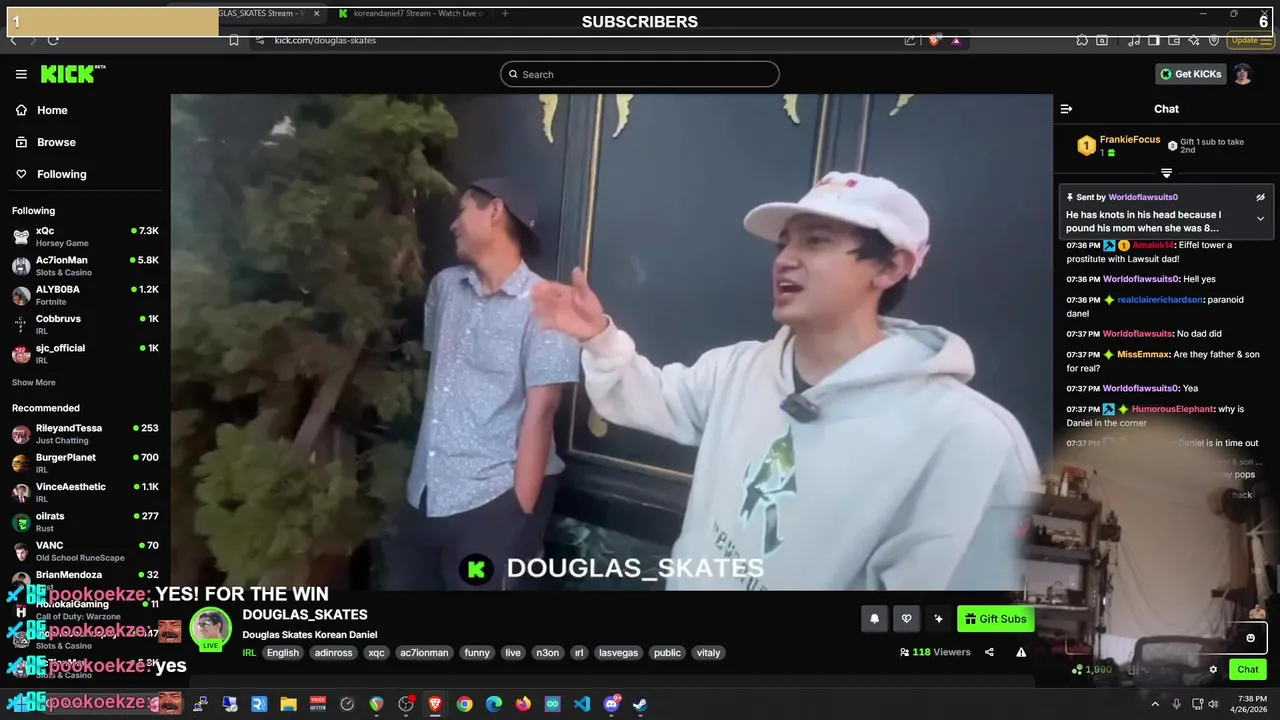This screenshot has width=1280, height=720.
Task: Open Visual Studio Code from taskbar
Action: pos(582,704)
